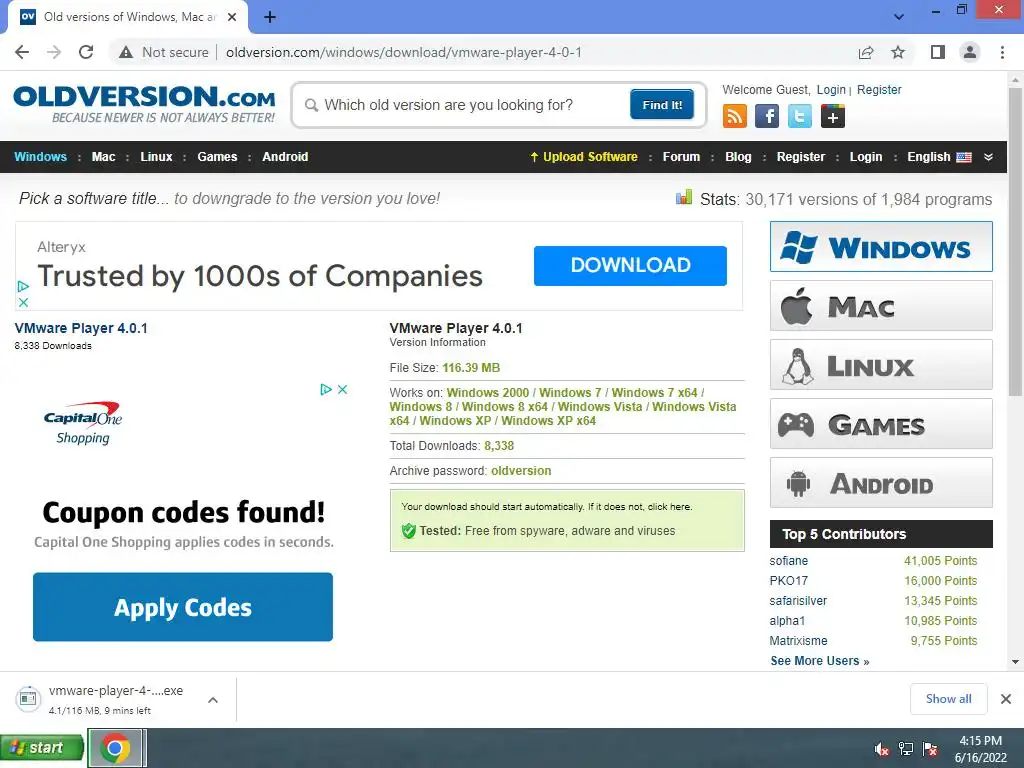This screenshot has width=1024, height=768.
Task: Click VMware Player 4.0.1 title link
Action: click(81, 328)
